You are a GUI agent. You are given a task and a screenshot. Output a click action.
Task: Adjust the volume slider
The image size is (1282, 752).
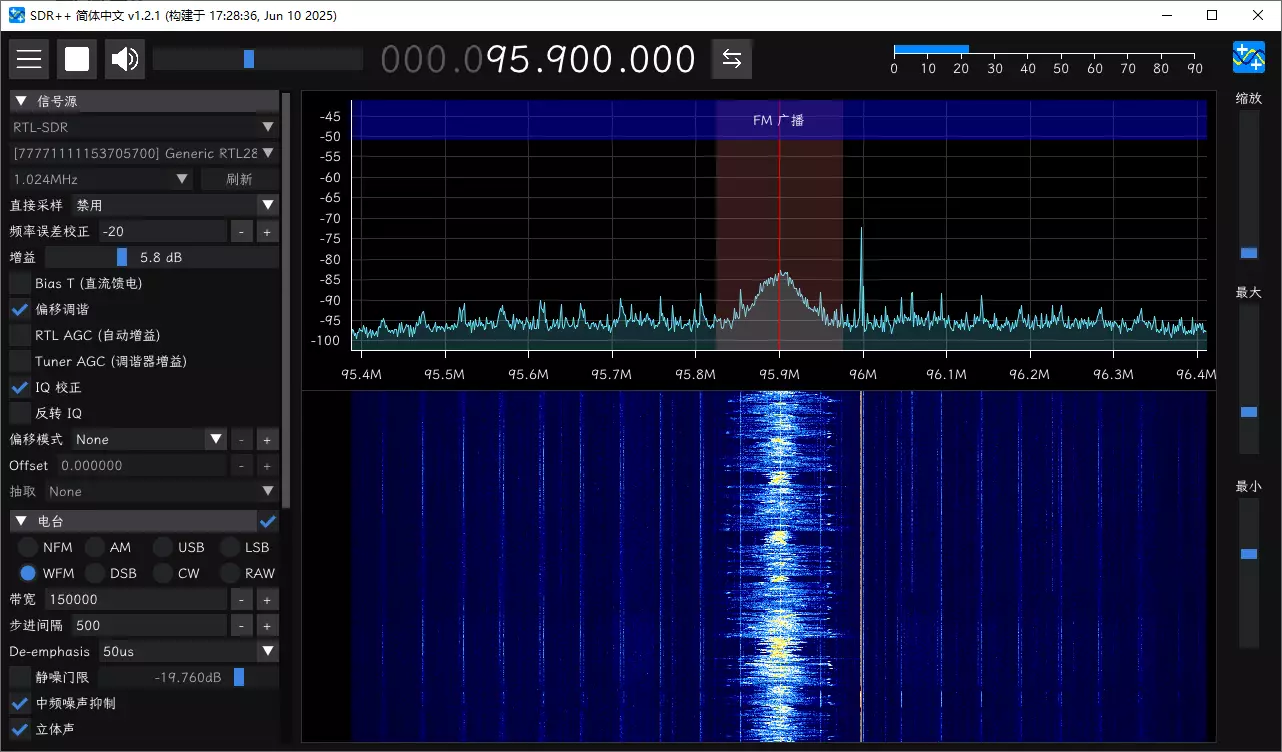point(258,59)
